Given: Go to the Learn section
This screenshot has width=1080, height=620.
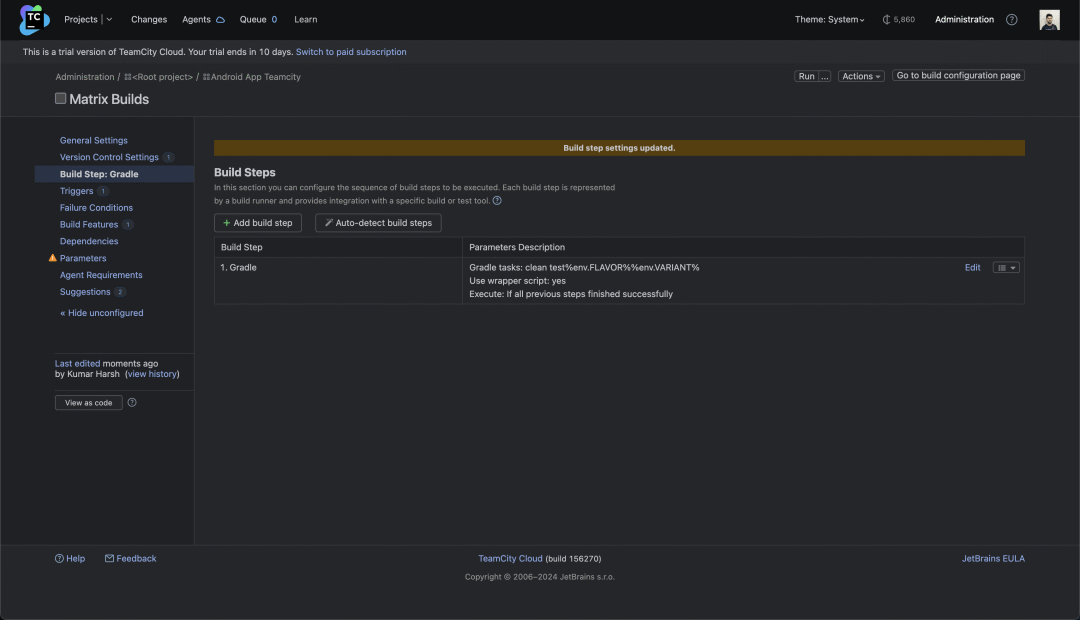Looking at the screenshot, I should 306,19.
